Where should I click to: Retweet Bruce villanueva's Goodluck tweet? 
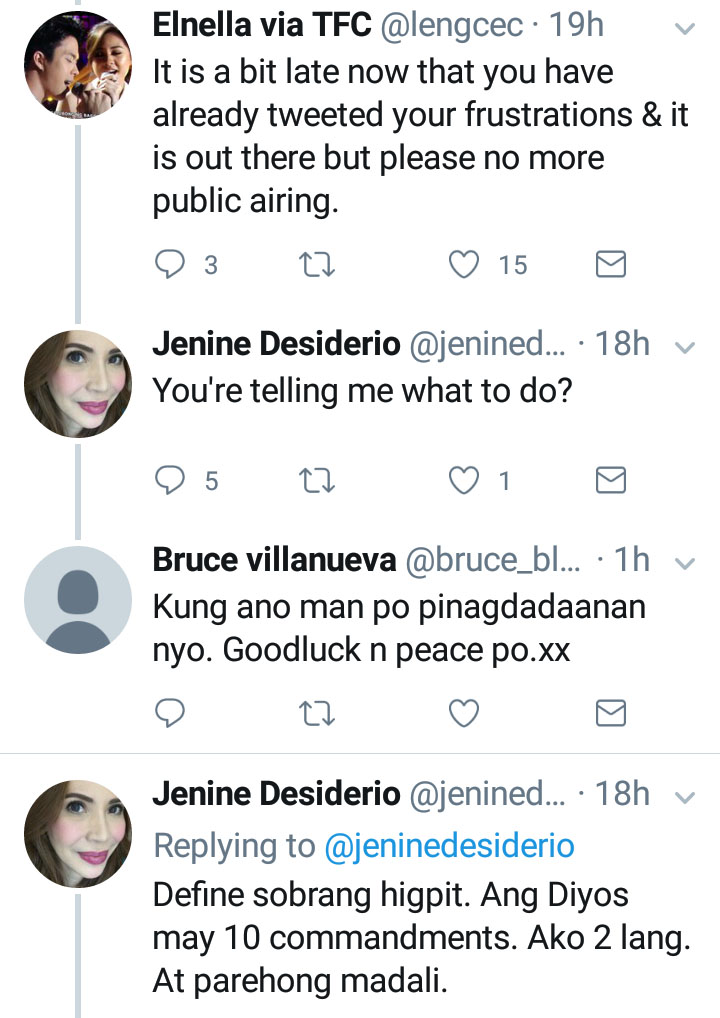[317, 712]
